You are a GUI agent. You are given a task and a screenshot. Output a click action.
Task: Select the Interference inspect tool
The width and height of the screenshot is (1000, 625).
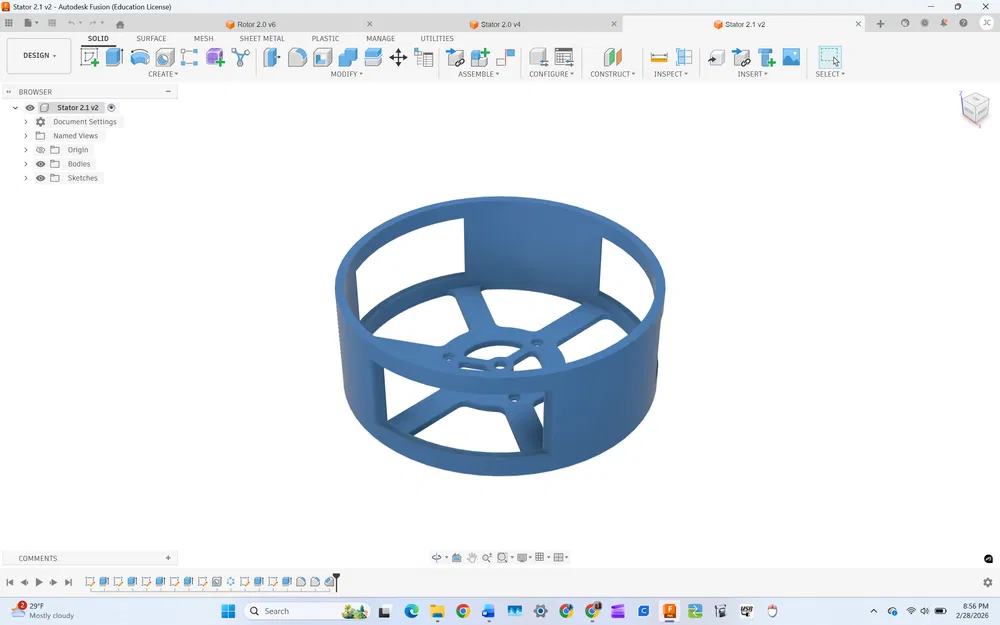tap(684, 57)
